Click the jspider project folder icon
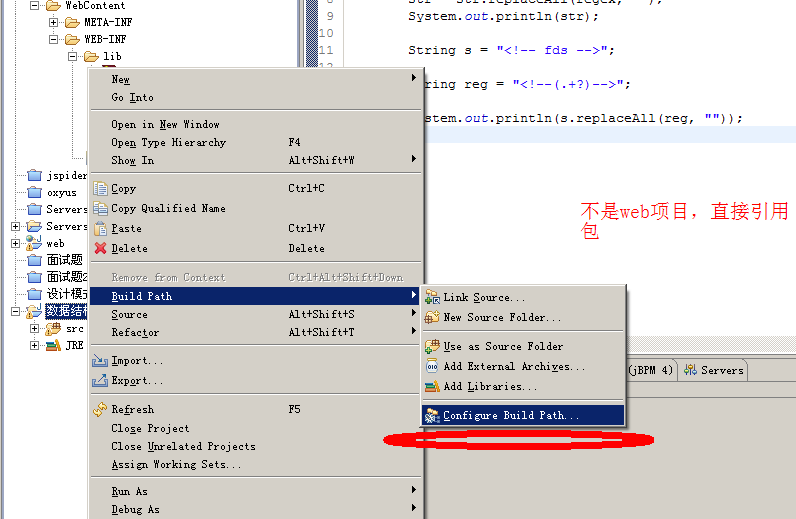Screen dimensions: 796x519 [x=35, y=176]
